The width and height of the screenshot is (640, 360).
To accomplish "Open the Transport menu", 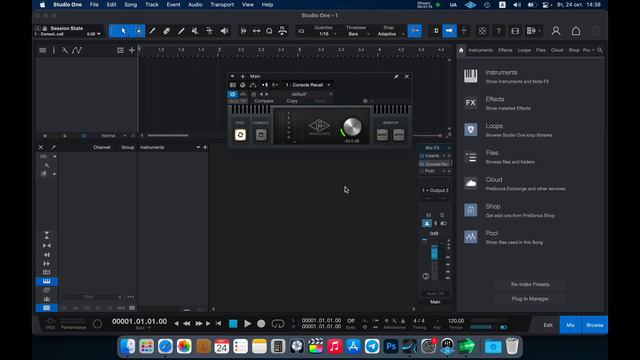I will click(222, 5).
